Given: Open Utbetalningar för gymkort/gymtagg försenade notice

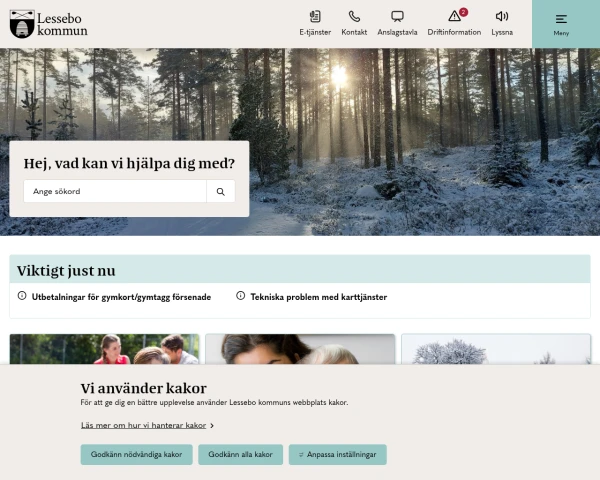Looking at the screenshot, I should (121, 297).
